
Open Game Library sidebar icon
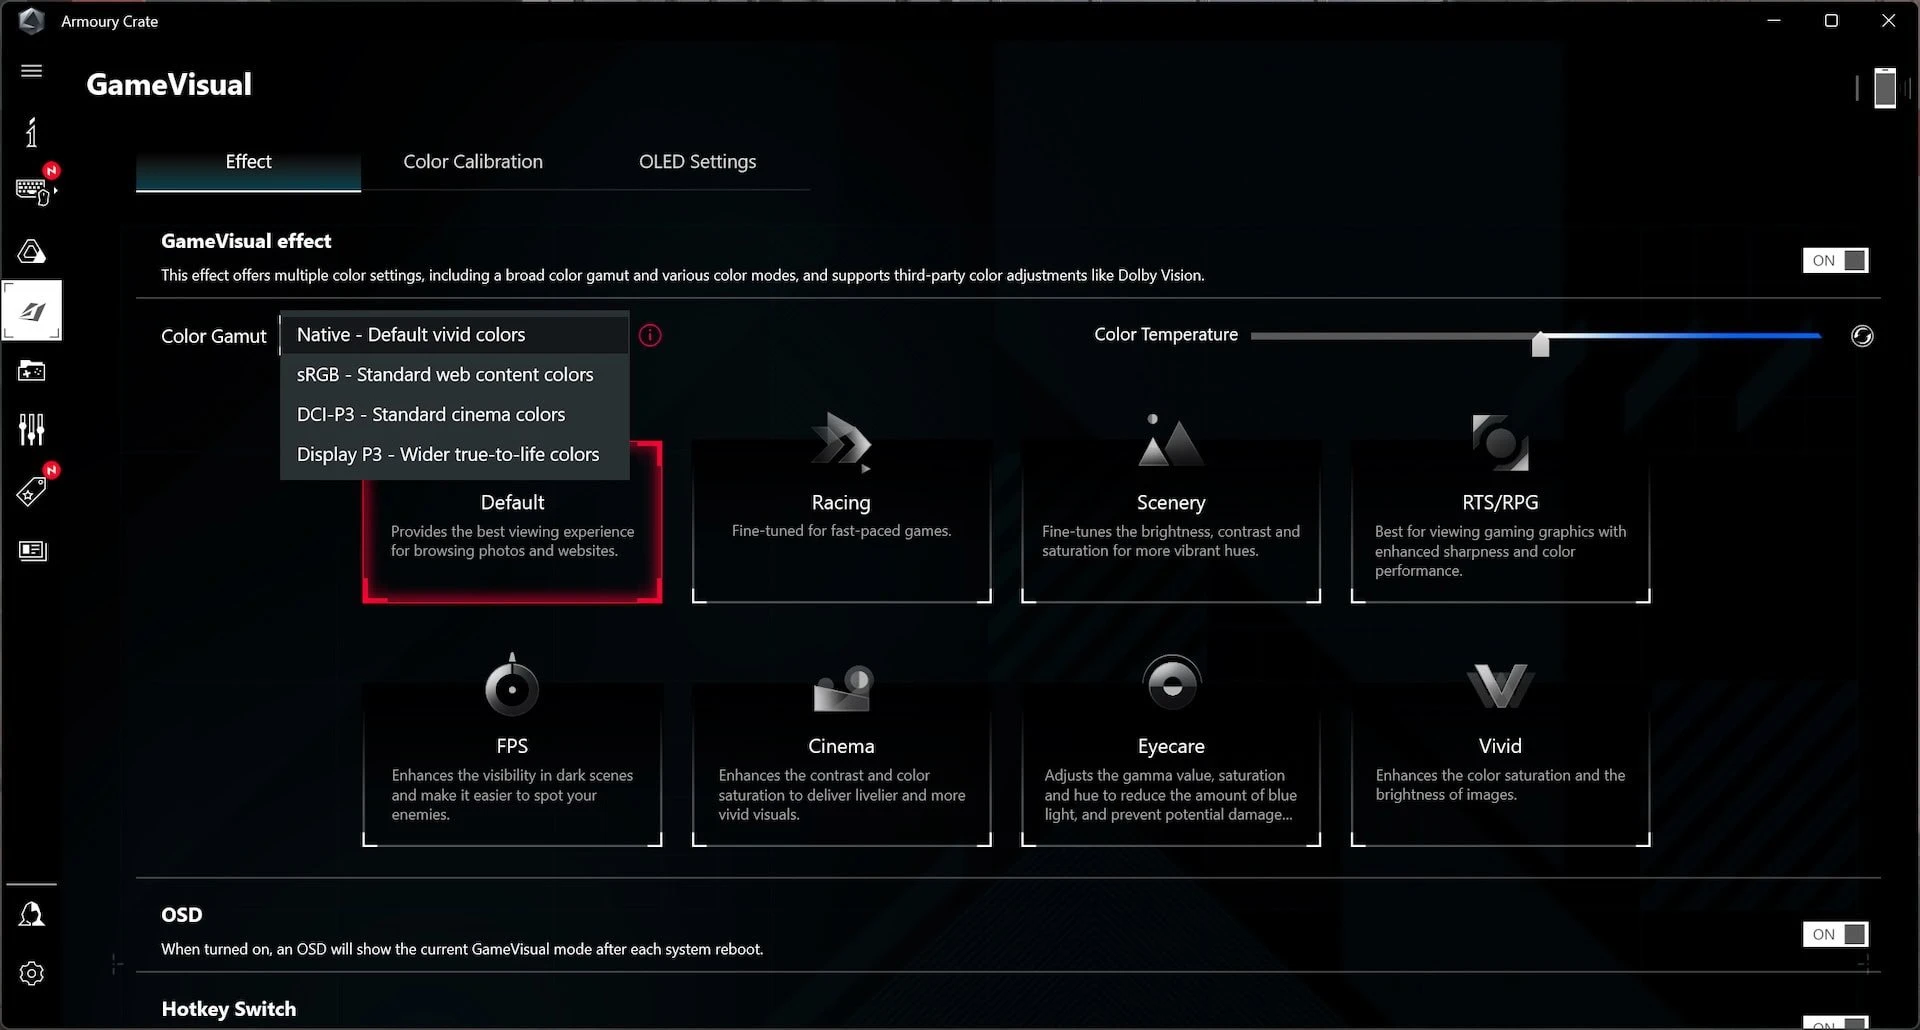(x=31, y=371)
